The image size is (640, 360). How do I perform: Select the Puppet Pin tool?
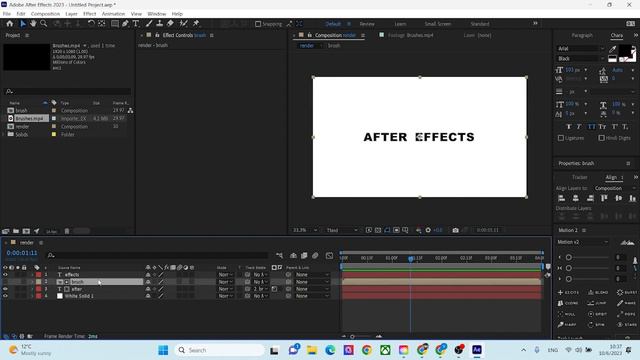coord(196,24)
